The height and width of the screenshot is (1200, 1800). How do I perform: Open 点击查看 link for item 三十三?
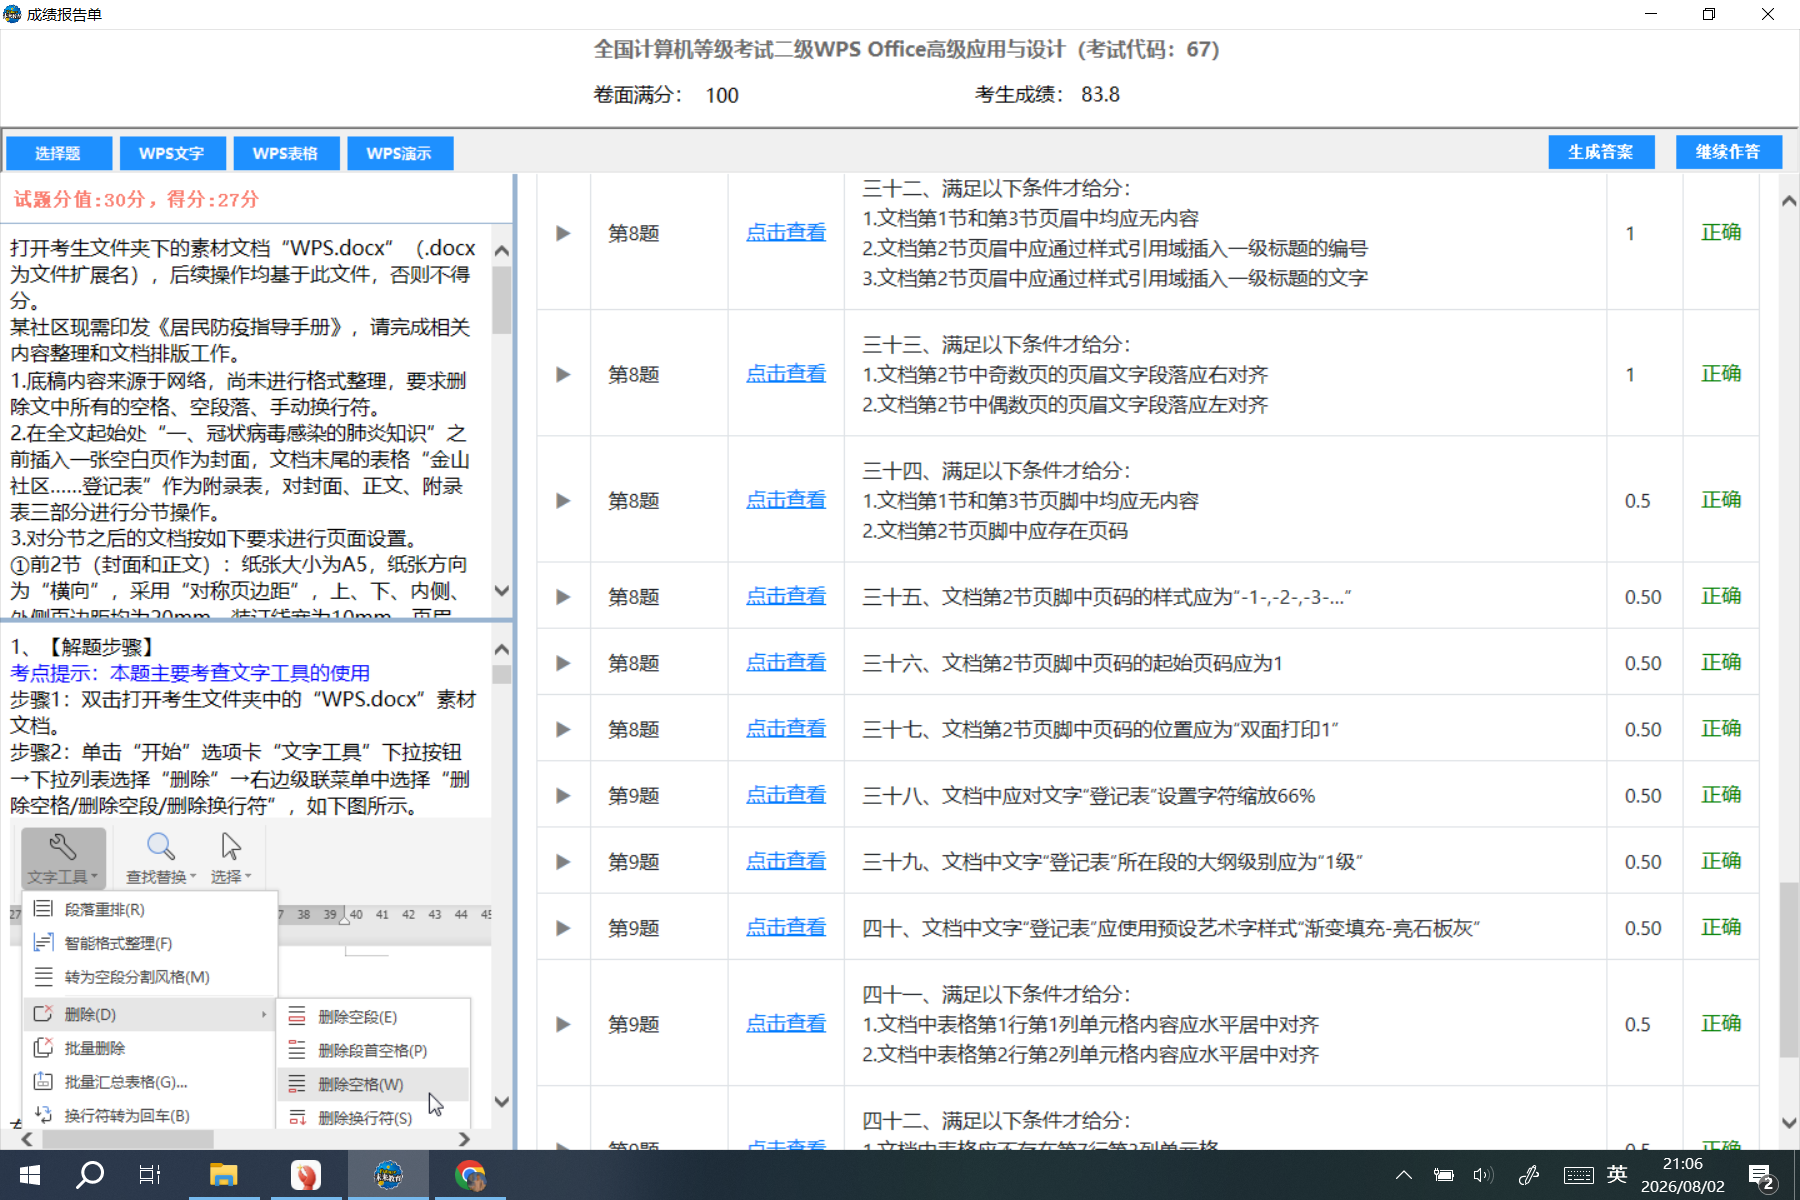786,373
